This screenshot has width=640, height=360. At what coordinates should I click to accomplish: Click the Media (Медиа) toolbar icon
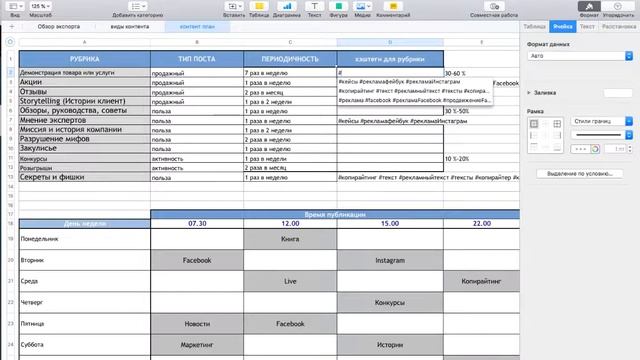362,7
